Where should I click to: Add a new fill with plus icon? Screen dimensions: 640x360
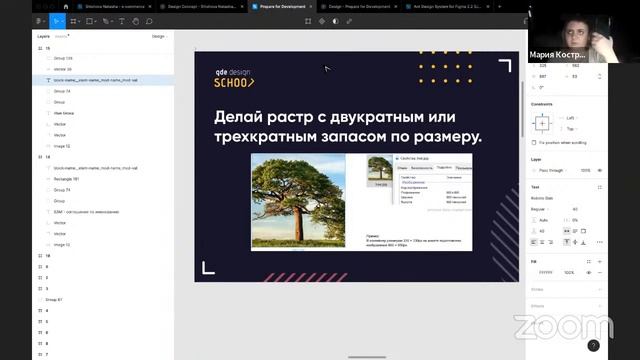click(x=600, y=262)
